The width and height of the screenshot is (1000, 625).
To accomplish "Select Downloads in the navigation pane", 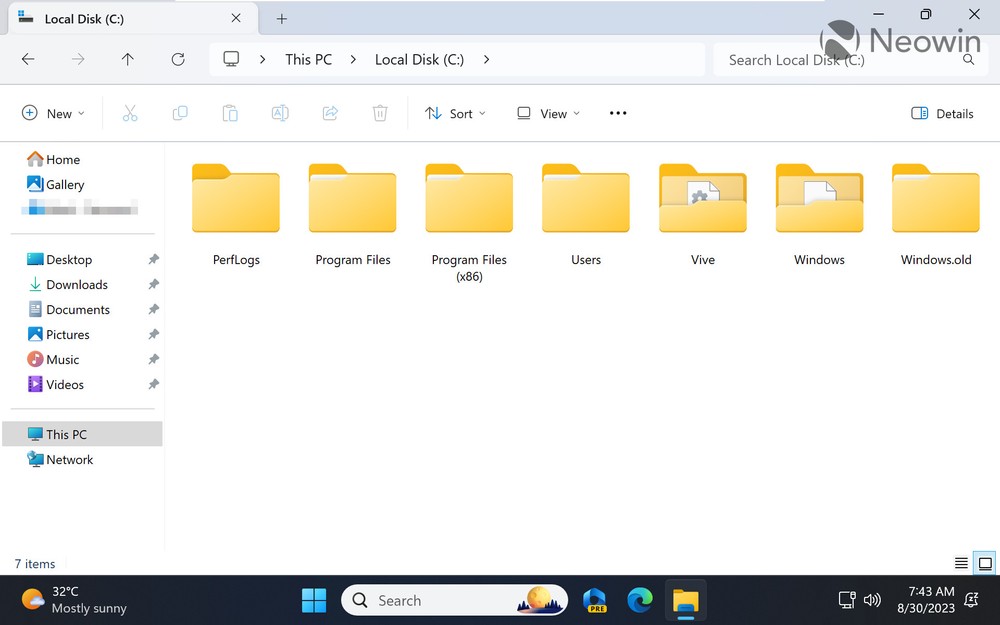I will [76, 285].
